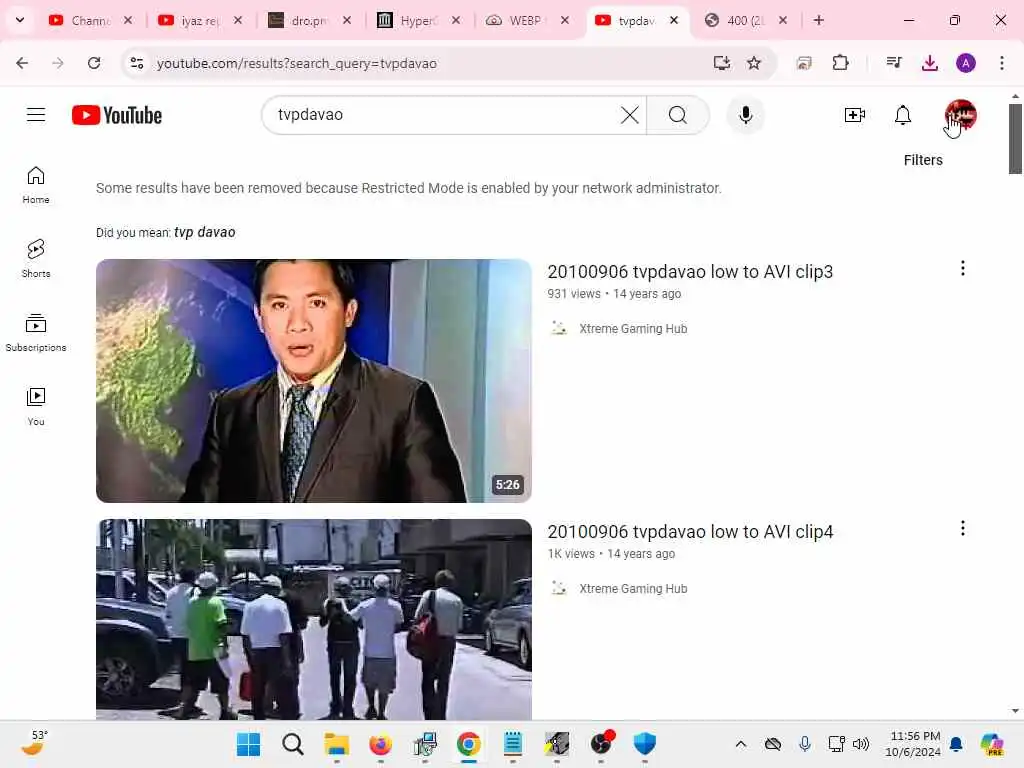Open the Windows Start button

[x=248, y=744]
